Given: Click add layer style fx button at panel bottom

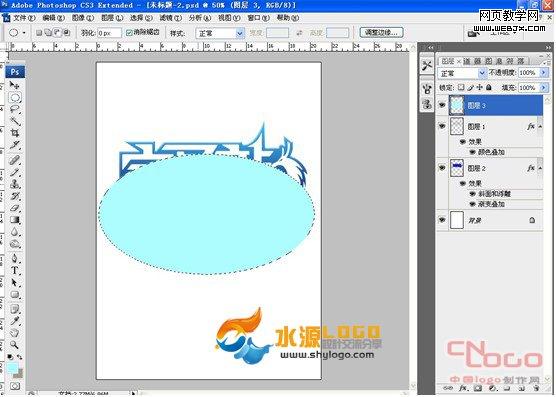Looking at the screenshot, I should click(463, 388).
